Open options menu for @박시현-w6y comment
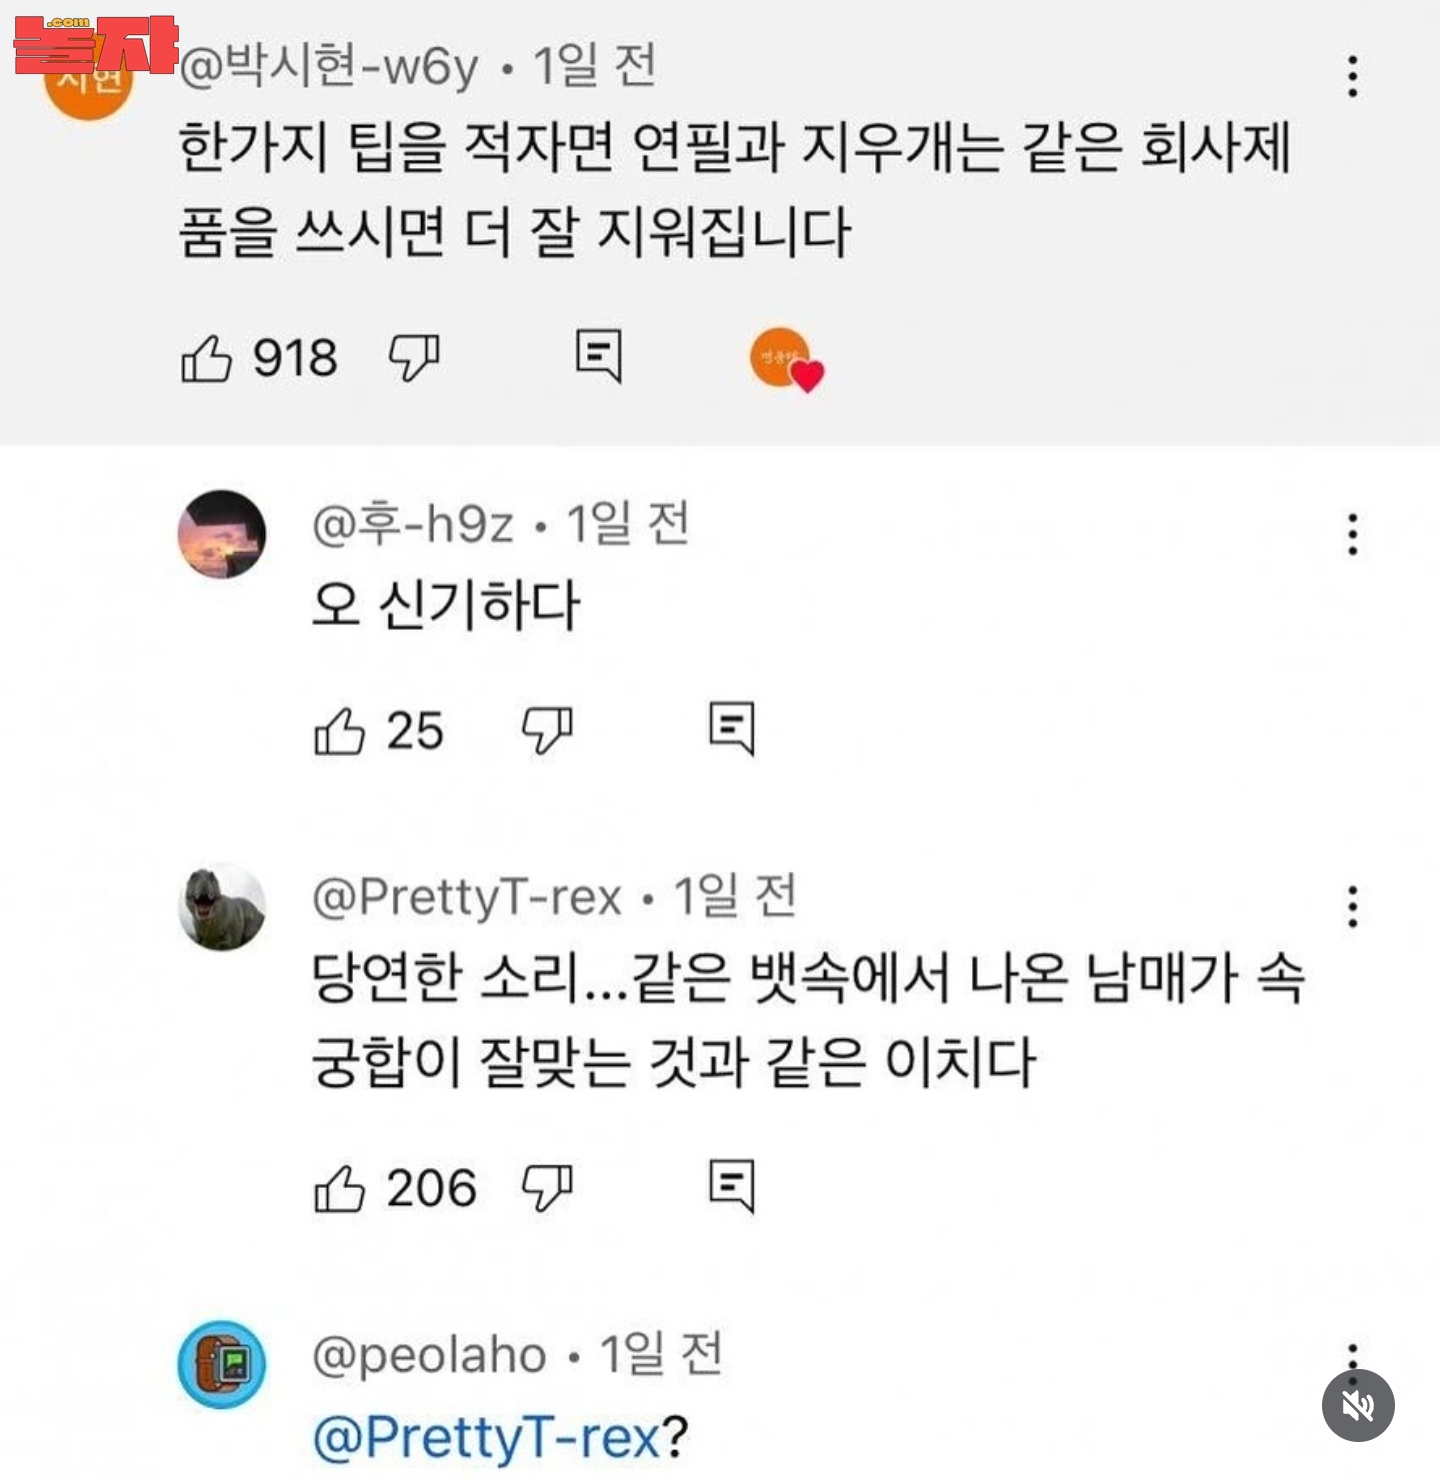The height and width of the screenshot is (1482, 1440). [x=1352, y=76]
